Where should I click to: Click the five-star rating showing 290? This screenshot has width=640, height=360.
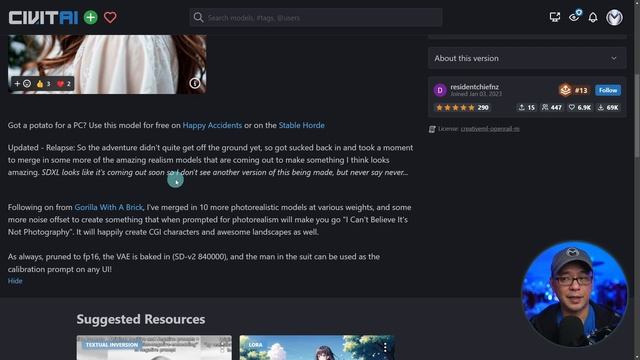(x=462, y=108)
